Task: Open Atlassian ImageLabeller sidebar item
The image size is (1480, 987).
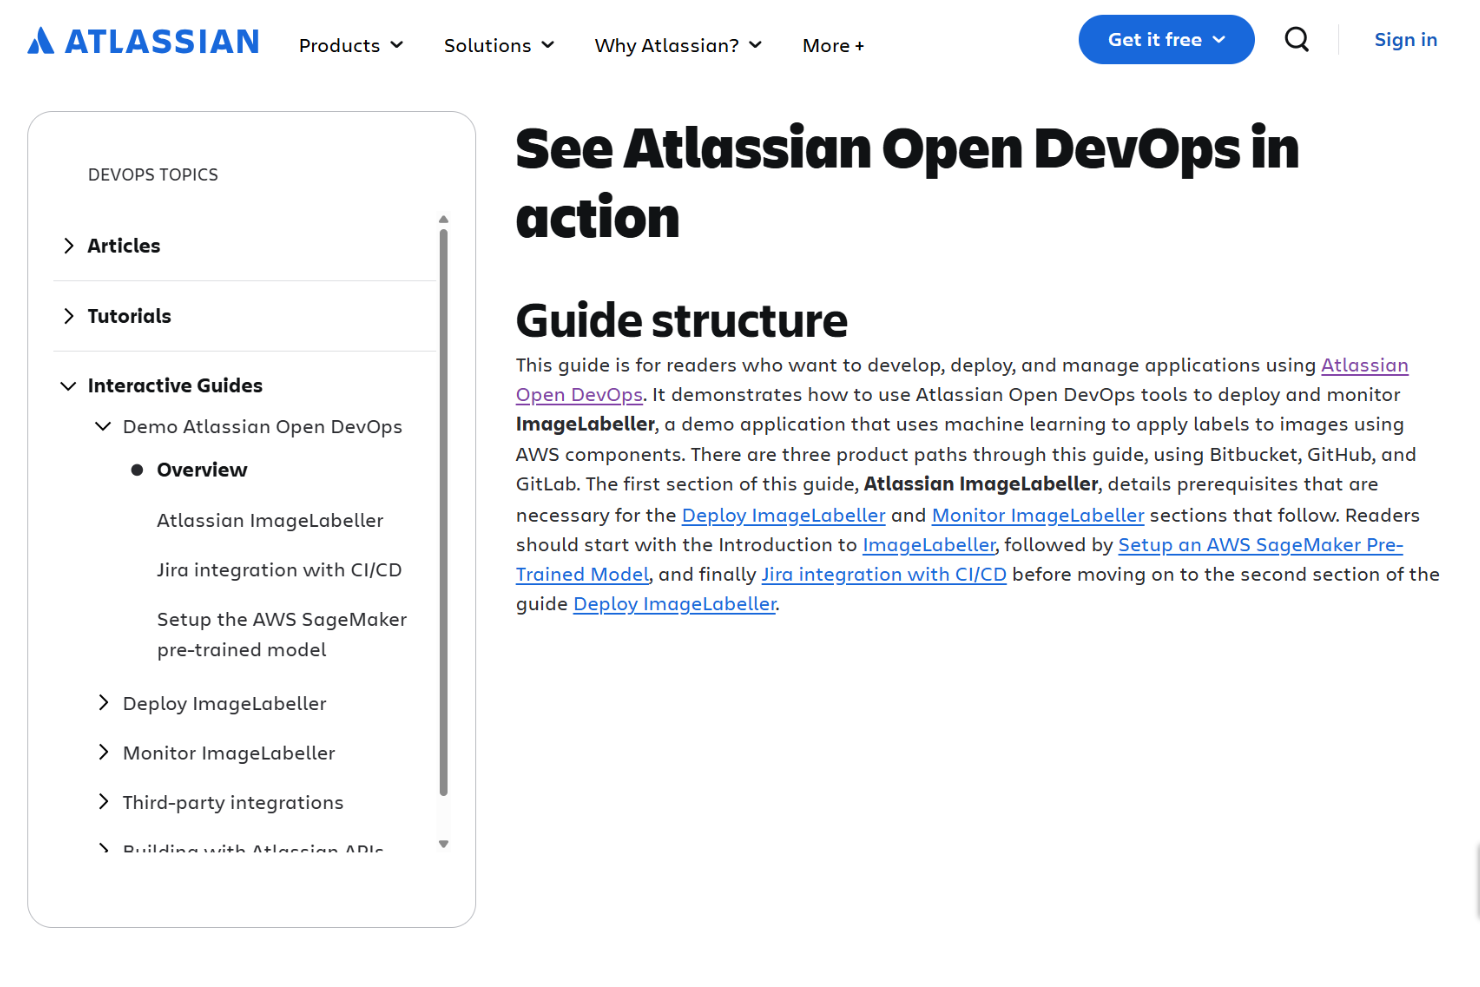Action: click(270, 520)
